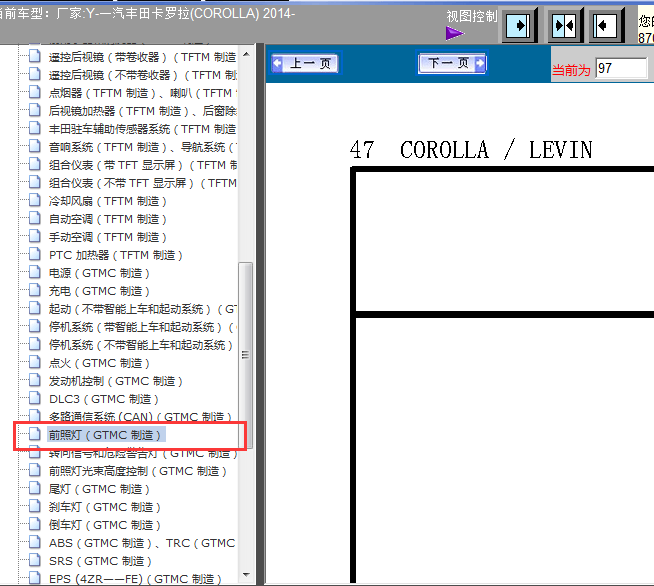654x586 pixels.
Task: Click document icon beside DLC3
Action: coord(35,398)
